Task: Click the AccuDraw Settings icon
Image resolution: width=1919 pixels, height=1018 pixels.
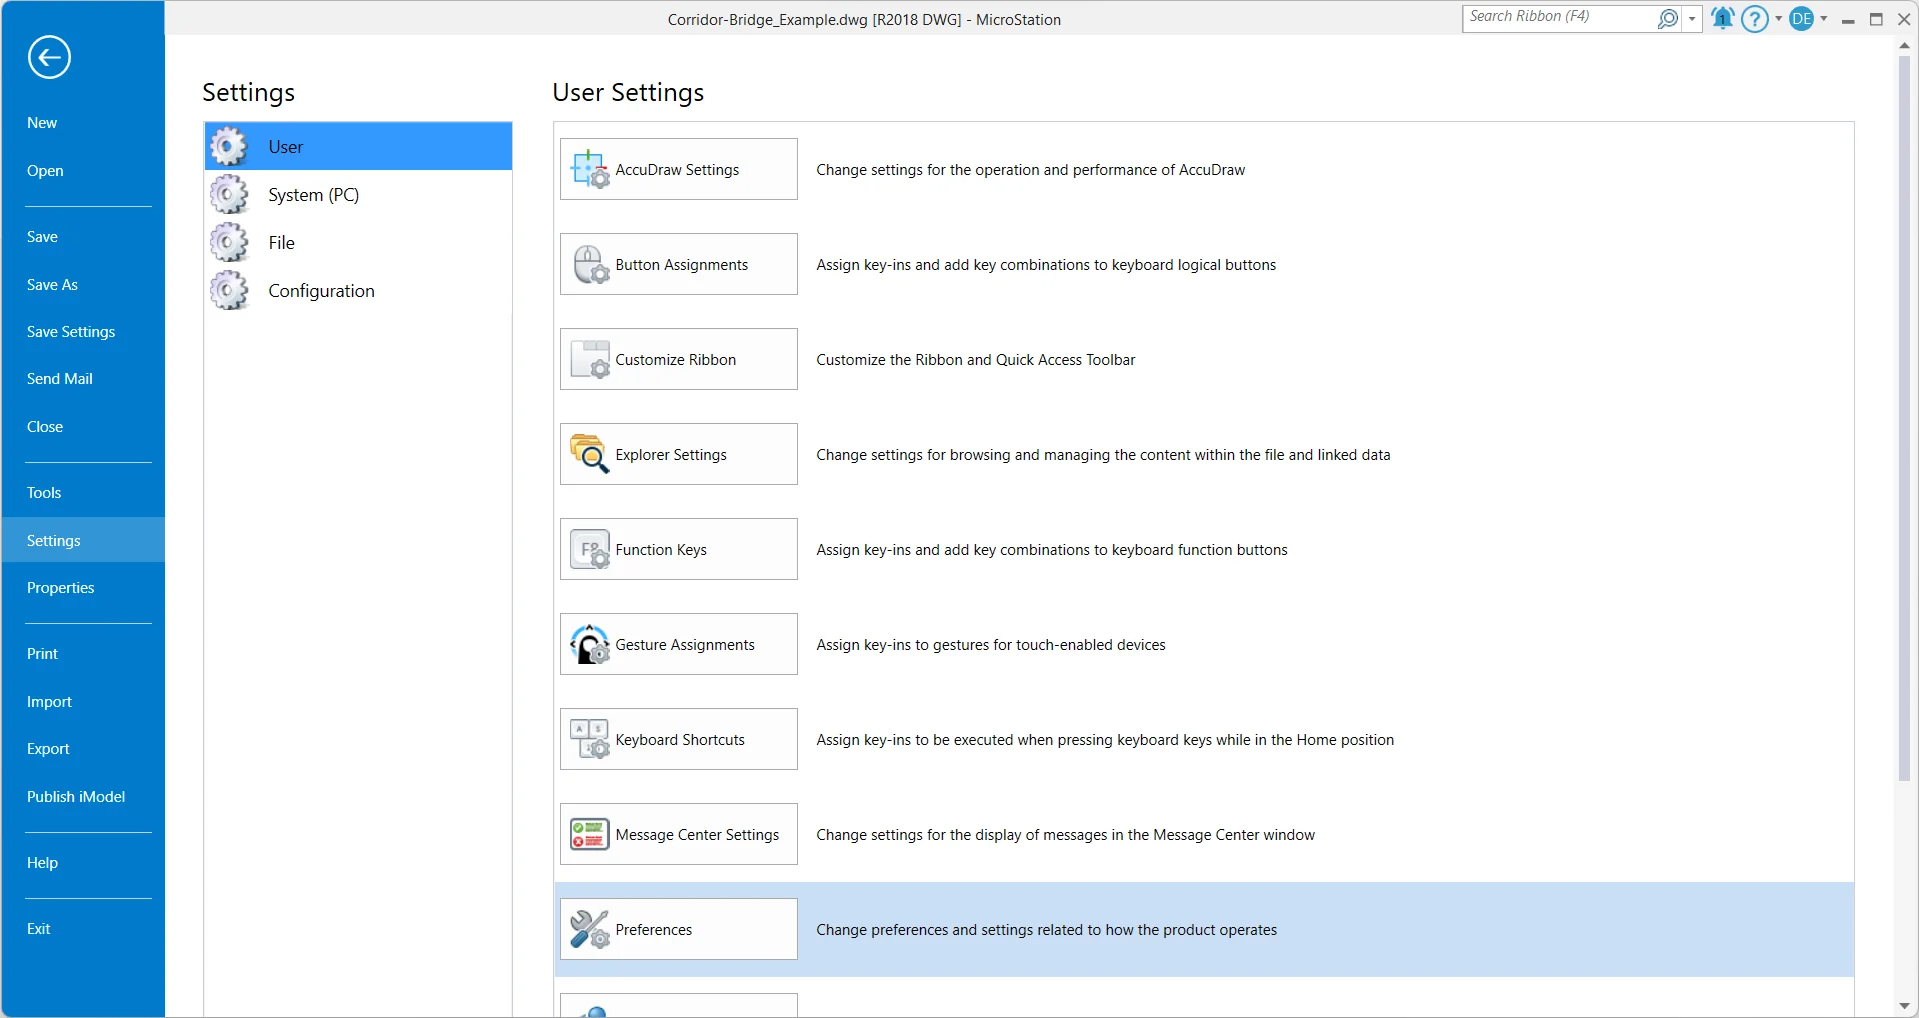Action: click(x=590, y=170)
